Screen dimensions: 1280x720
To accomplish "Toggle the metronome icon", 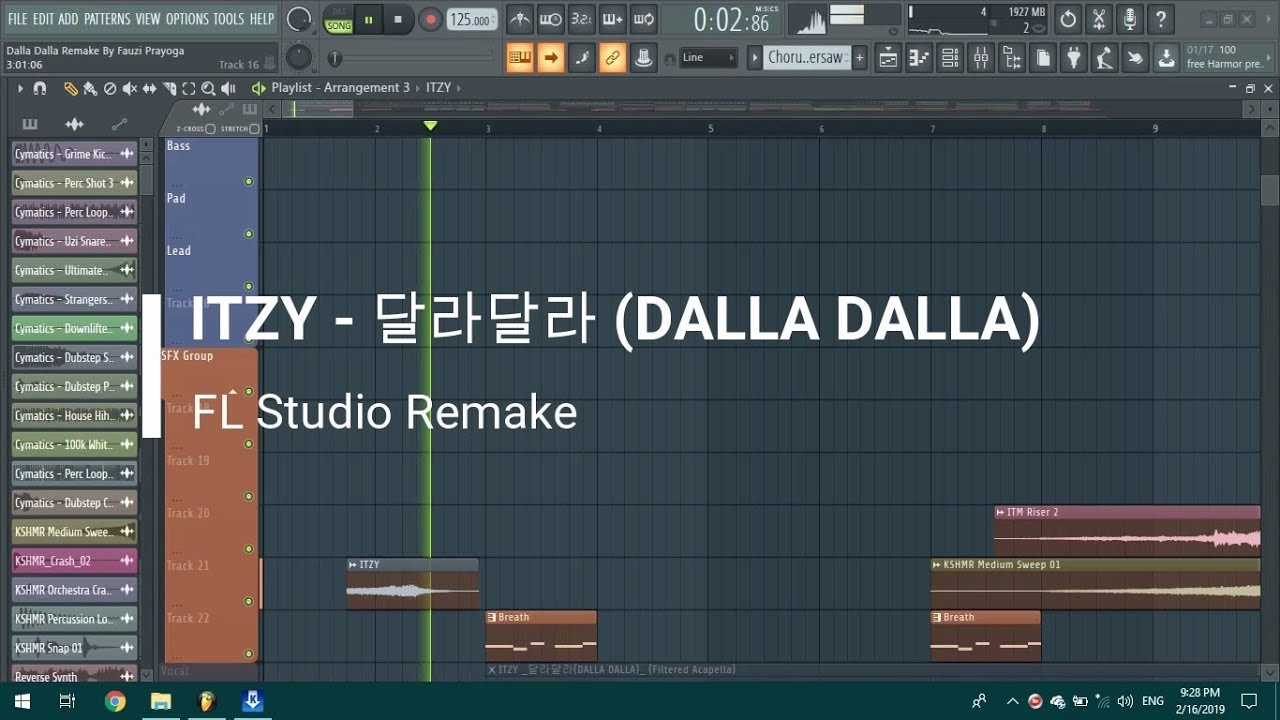I will point(520,19).
